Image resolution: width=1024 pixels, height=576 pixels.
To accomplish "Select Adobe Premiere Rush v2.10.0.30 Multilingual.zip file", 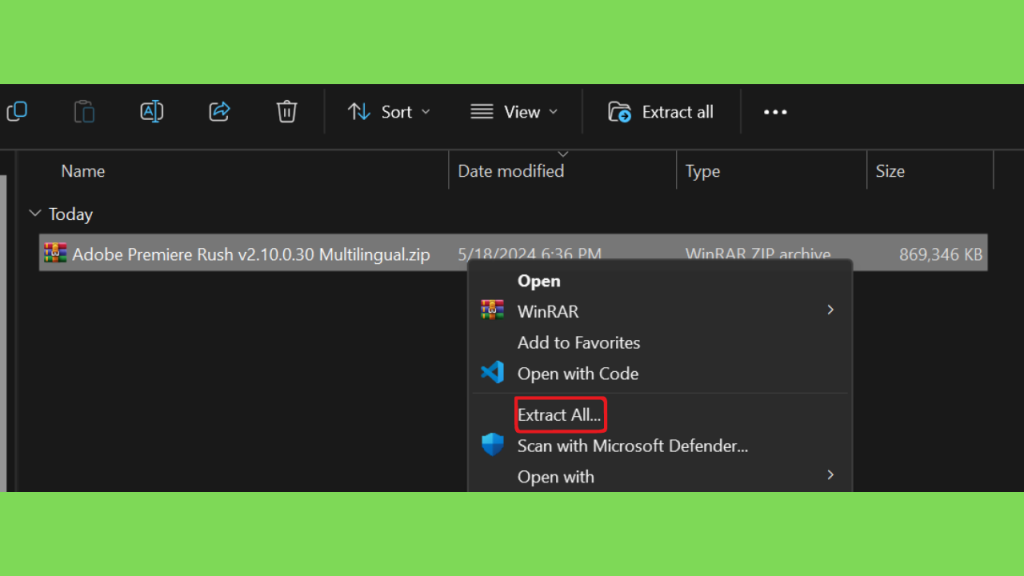I will (x=513, y=253).
